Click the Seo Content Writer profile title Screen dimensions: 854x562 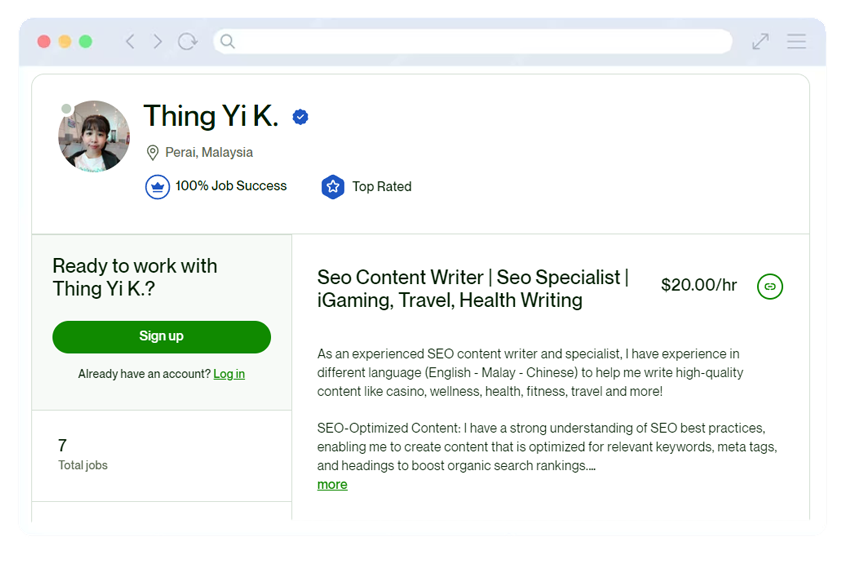[x=473, y=288]
